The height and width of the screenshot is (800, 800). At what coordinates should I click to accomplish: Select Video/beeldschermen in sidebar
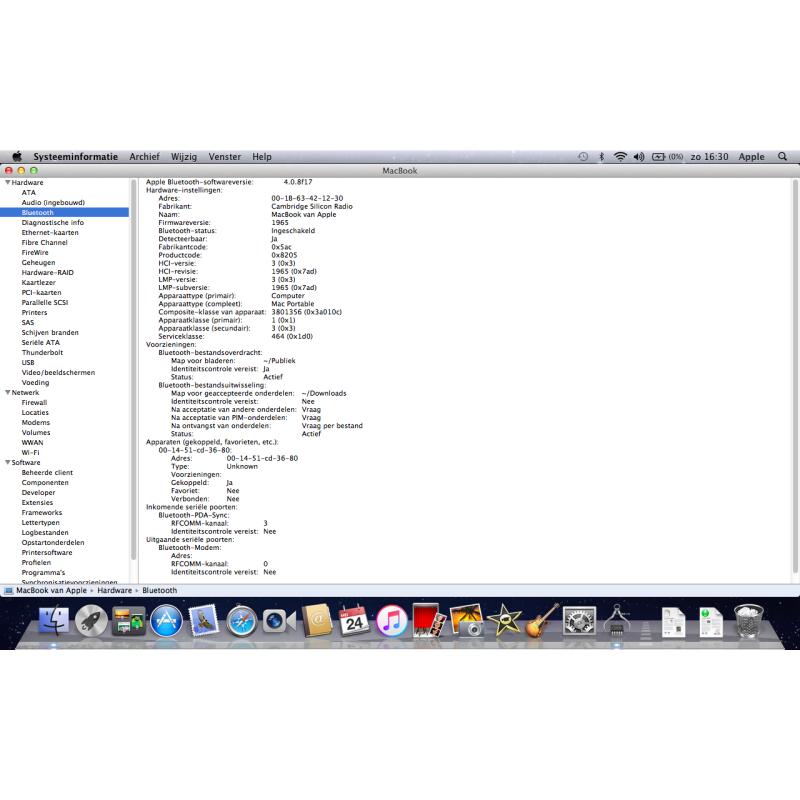coord(58,372)
